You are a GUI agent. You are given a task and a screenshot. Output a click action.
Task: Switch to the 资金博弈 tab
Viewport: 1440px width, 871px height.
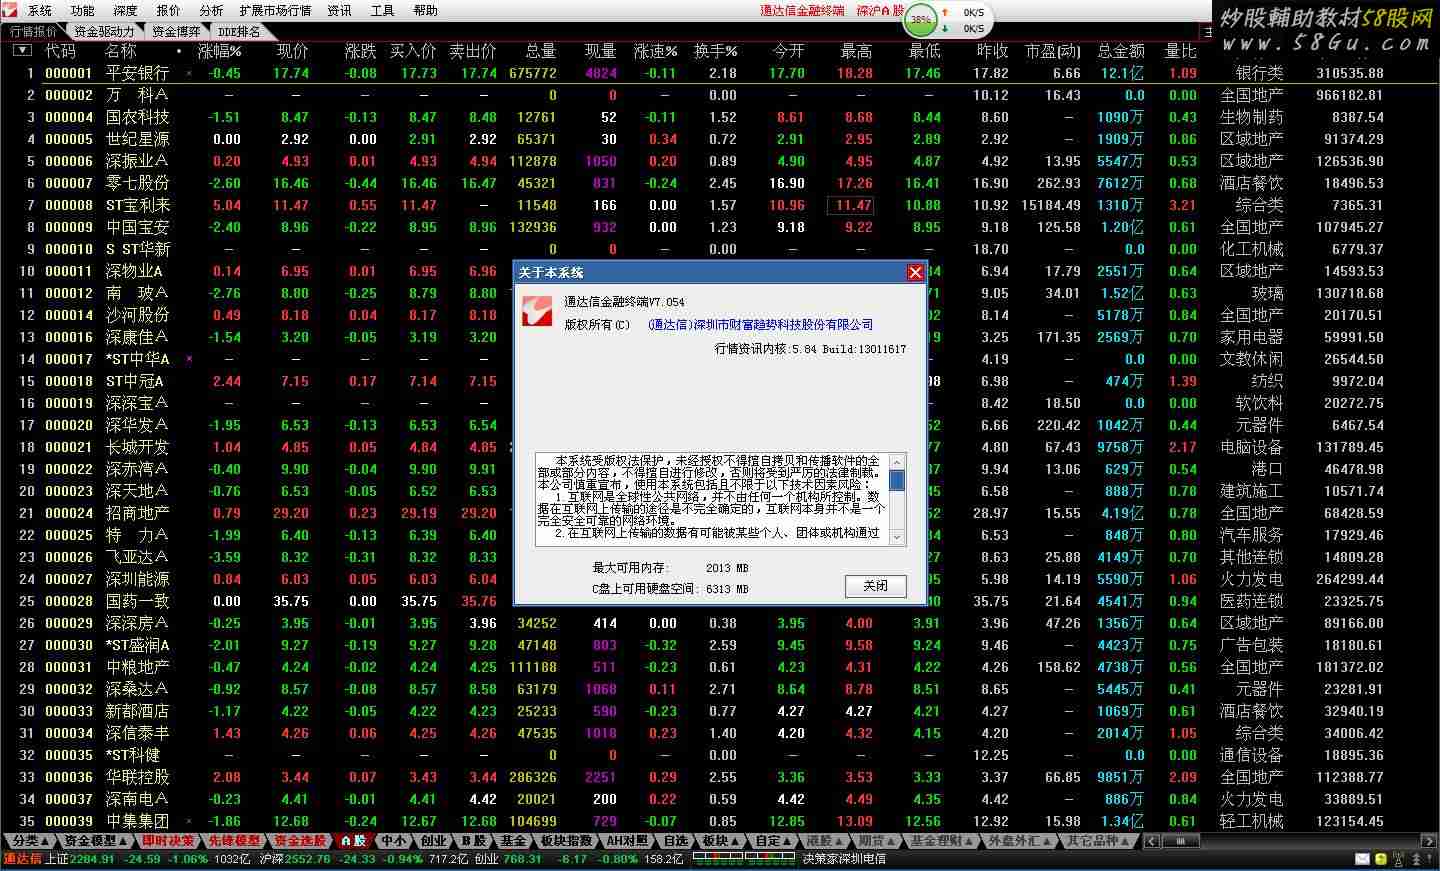pyautogui.click(x=176, y=31)
